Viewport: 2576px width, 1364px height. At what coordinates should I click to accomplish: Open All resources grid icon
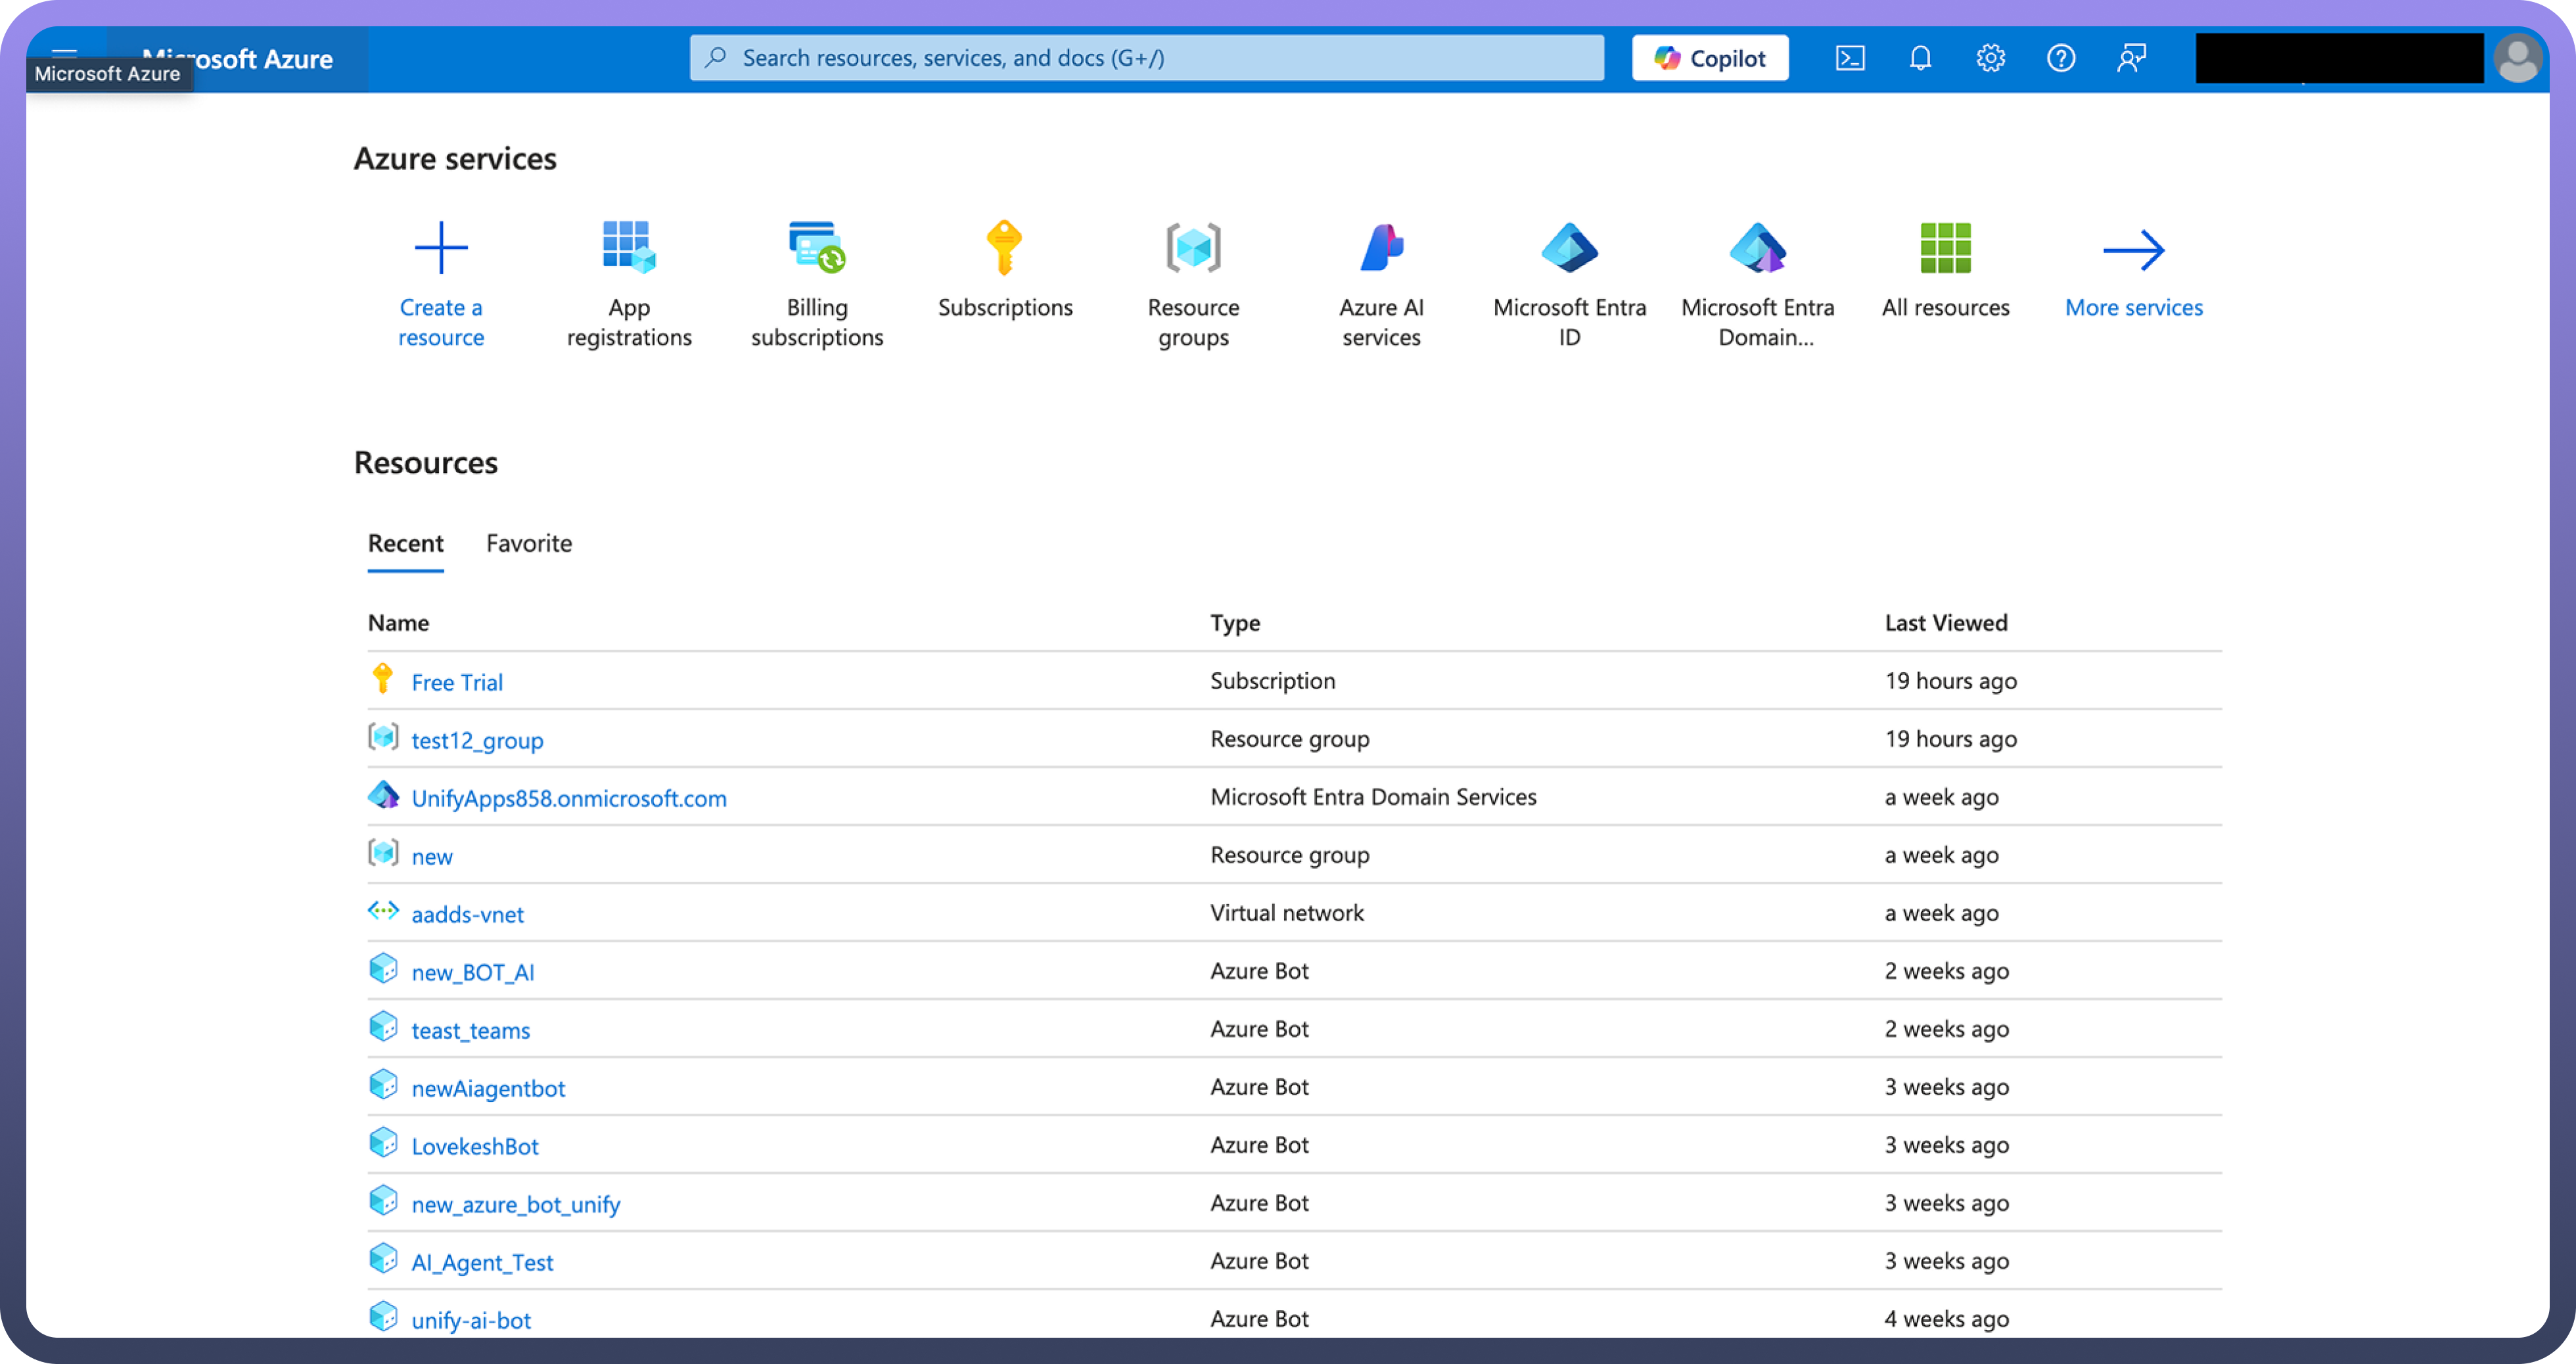(1945, 247)
